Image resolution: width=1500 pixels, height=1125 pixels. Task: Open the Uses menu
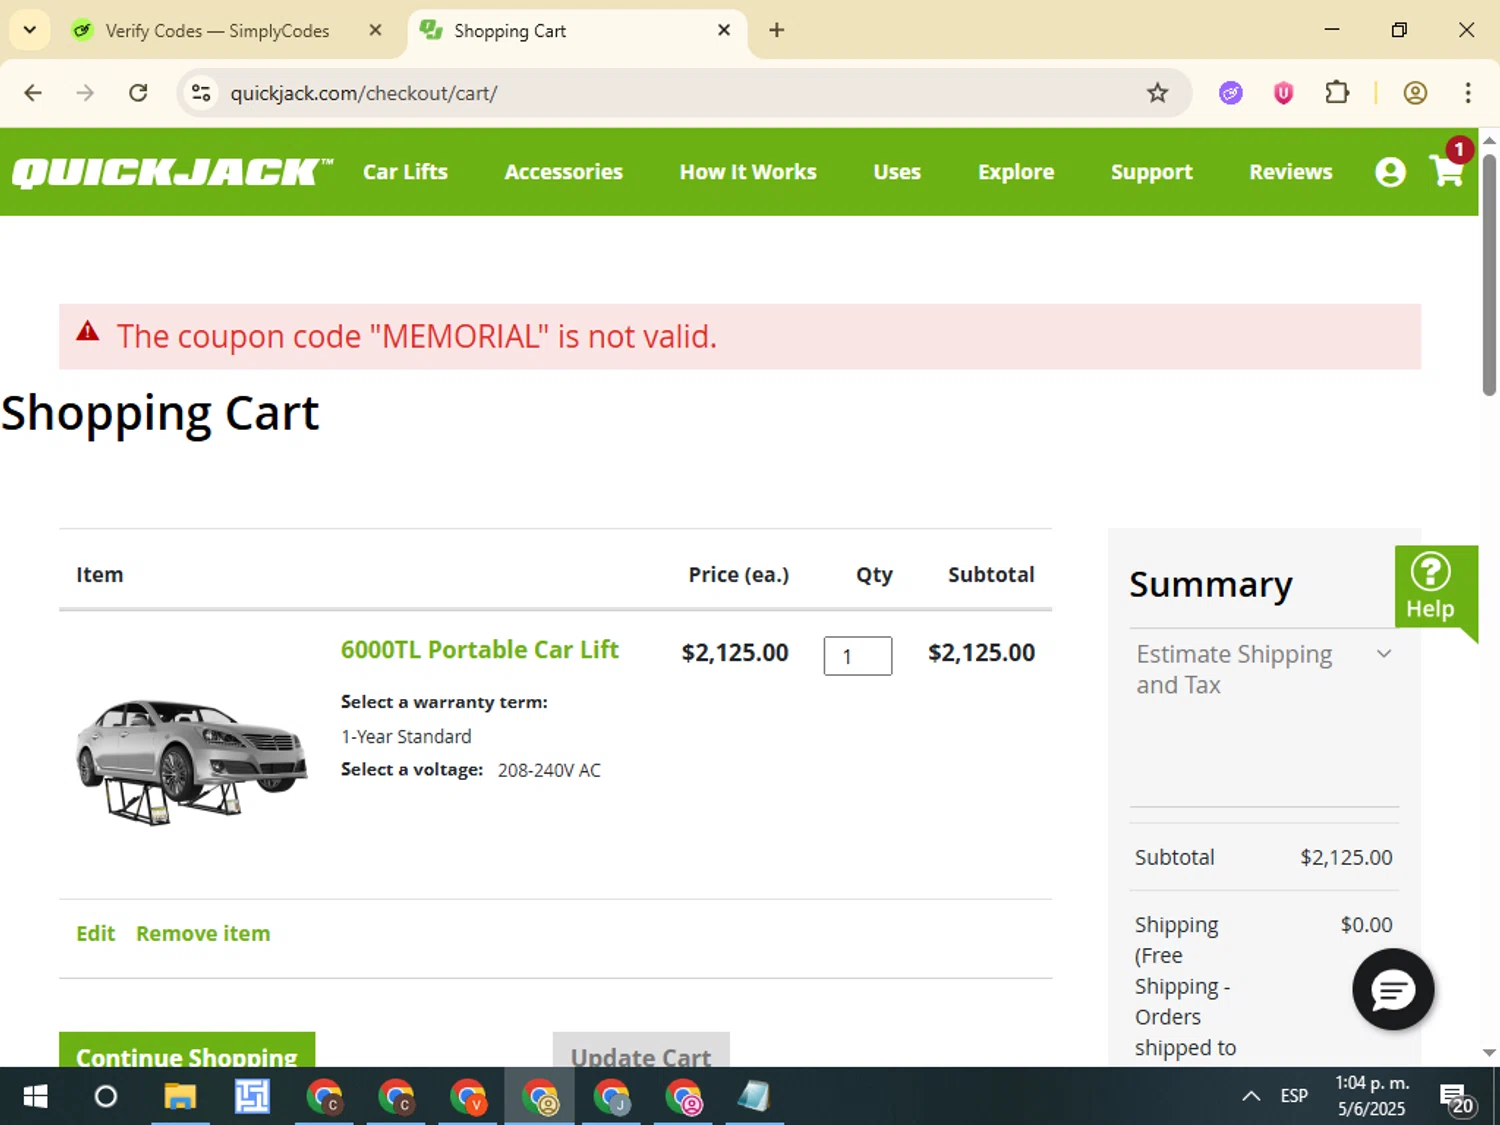pyautogui.click(x=897, y=172)
